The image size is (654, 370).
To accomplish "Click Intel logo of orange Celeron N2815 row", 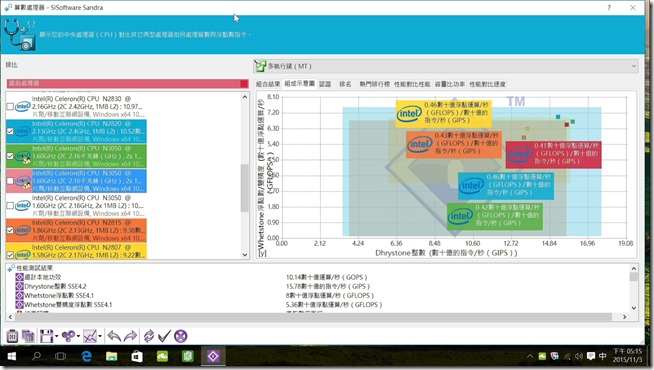I will point(23,230).
